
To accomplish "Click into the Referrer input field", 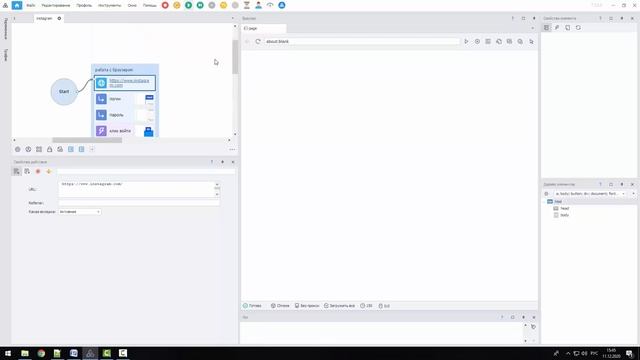I will coord(139,203).
